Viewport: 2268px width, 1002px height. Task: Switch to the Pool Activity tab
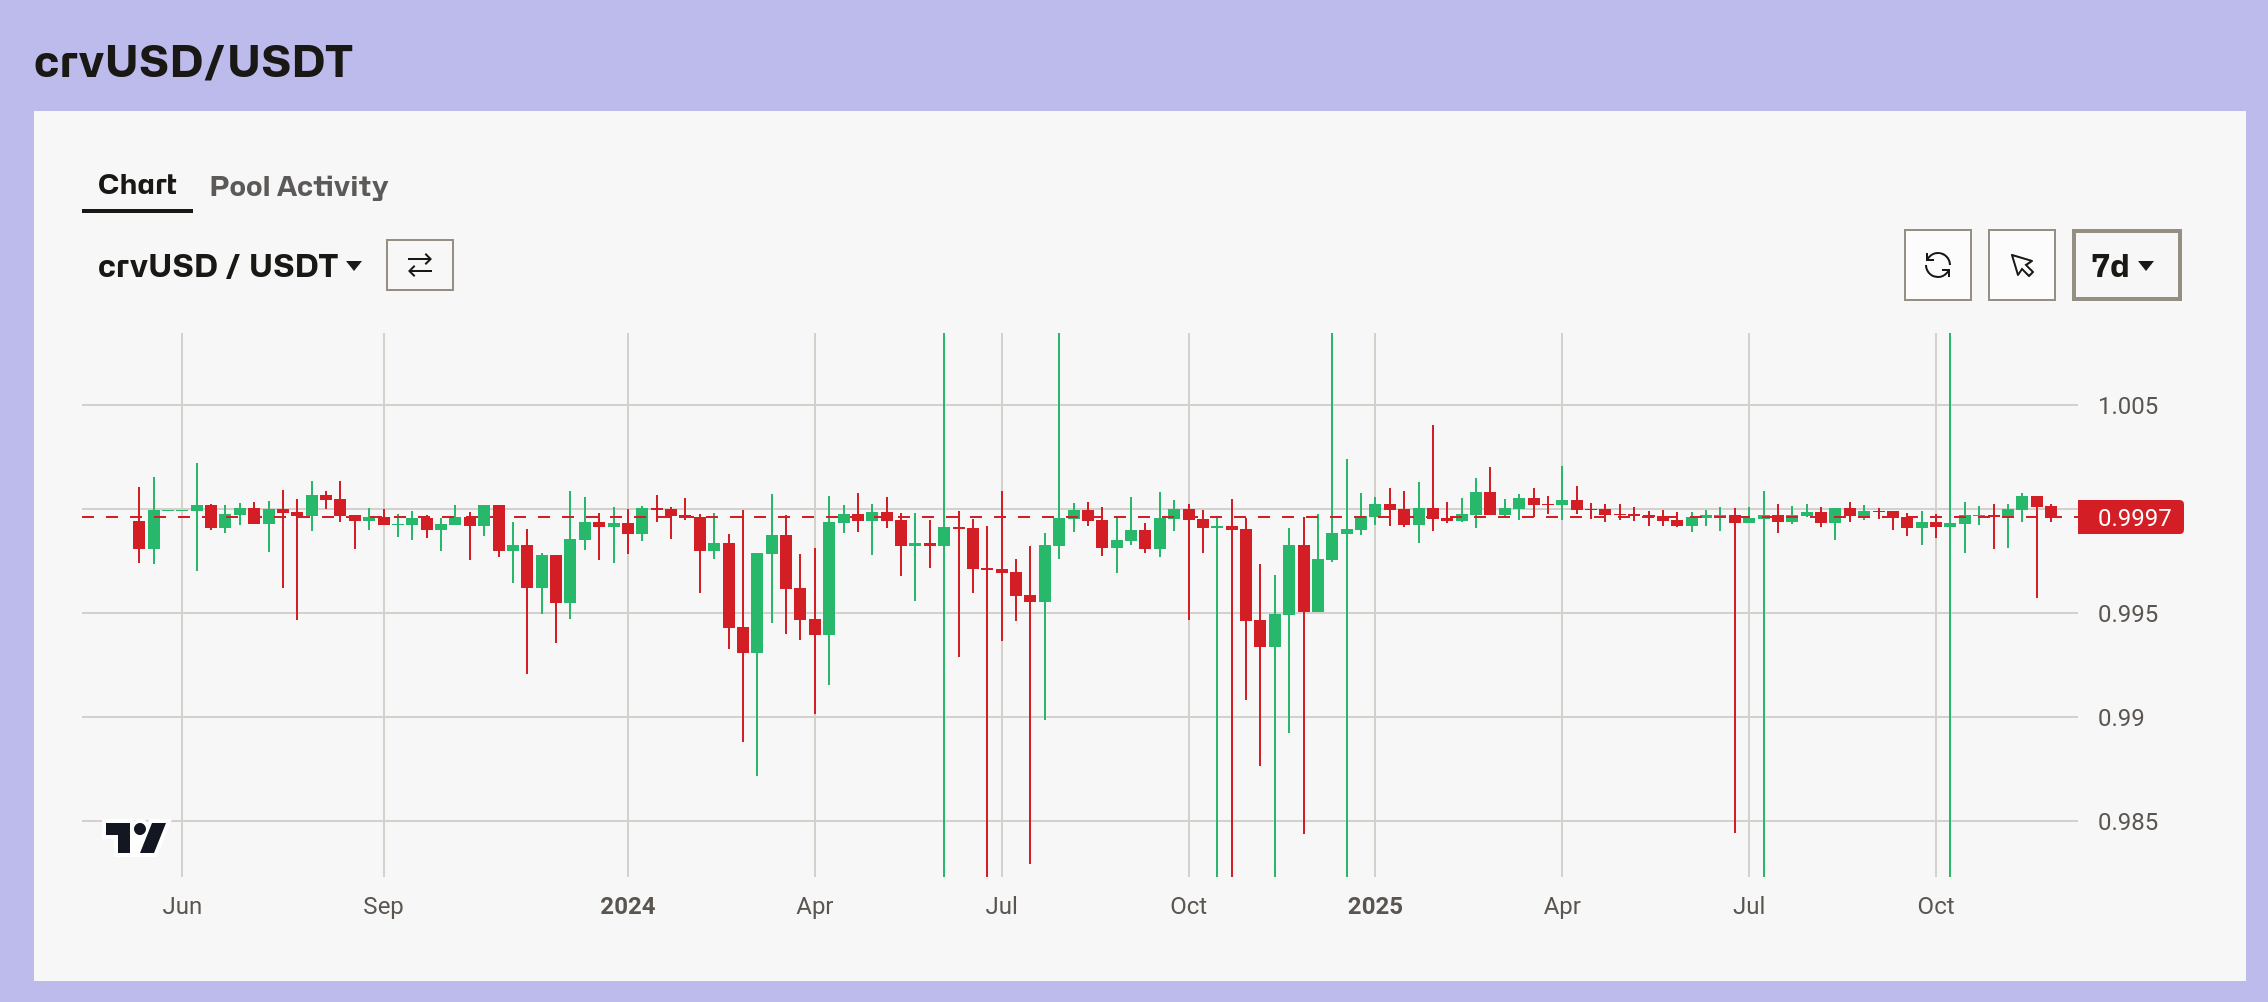coord(298,187)
